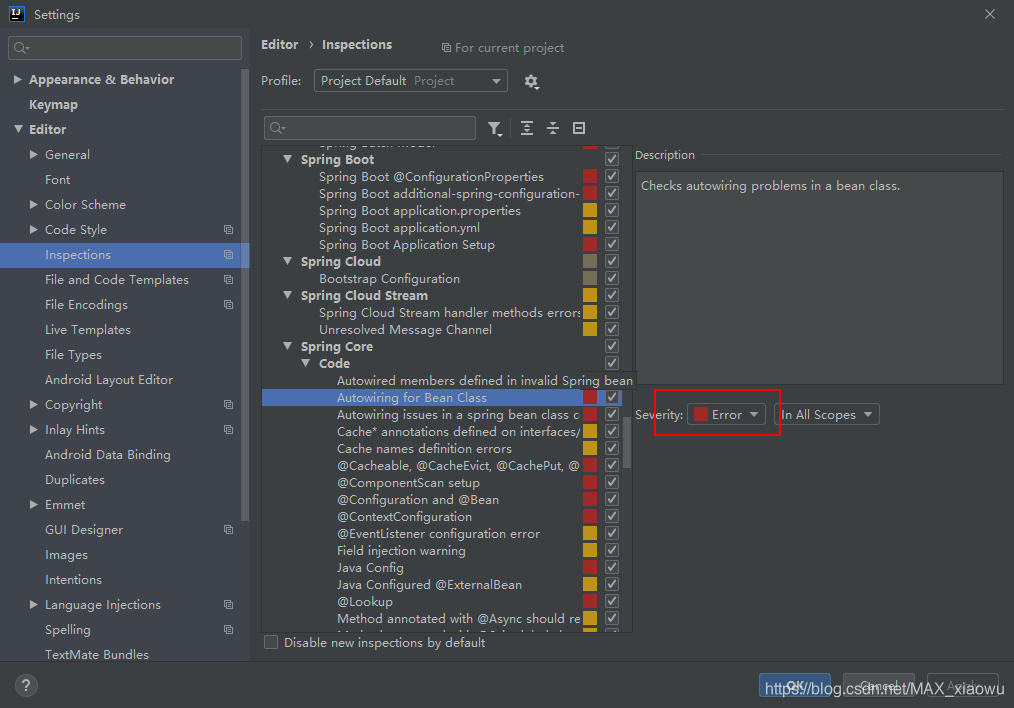Screen dimensions: 1014x708
Task: Open Live Templates settings page
Action: [88, 330]
